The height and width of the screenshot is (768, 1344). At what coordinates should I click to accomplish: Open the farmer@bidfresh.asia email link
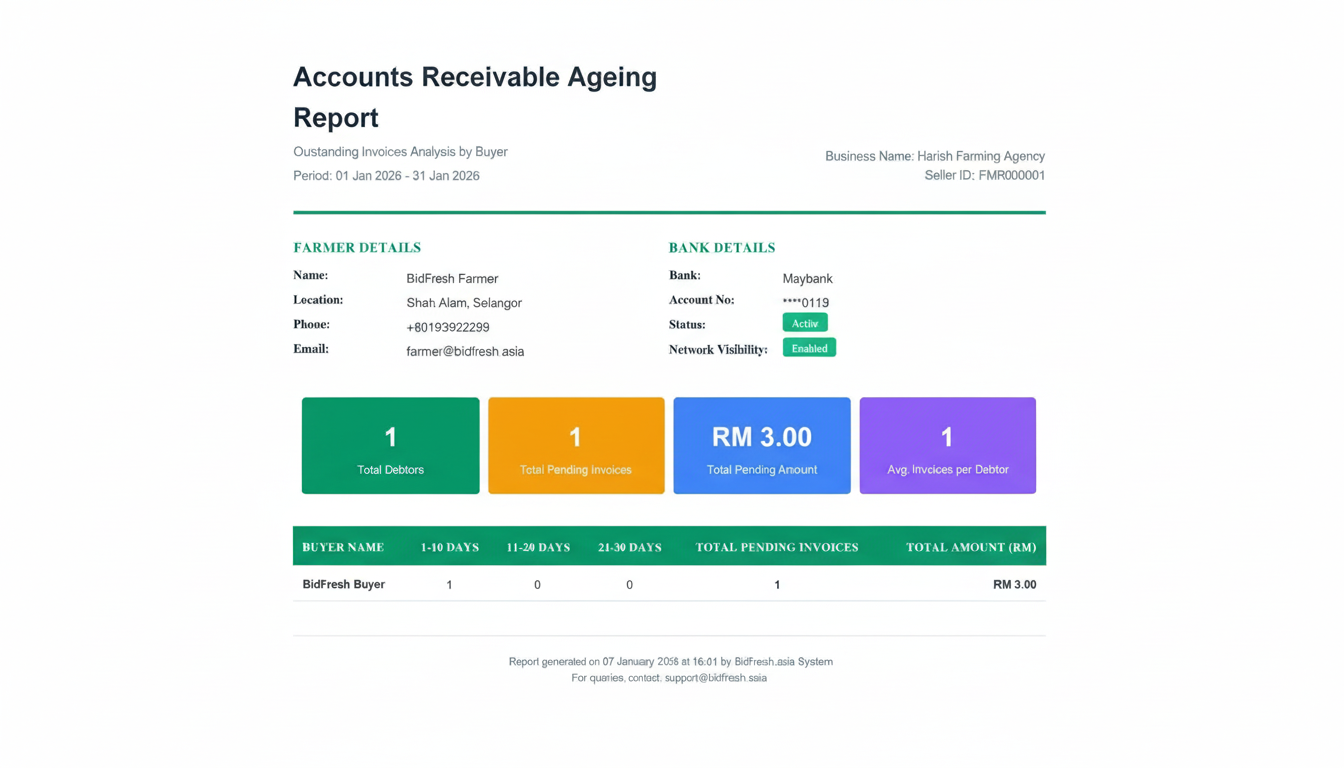click(464, 351)
